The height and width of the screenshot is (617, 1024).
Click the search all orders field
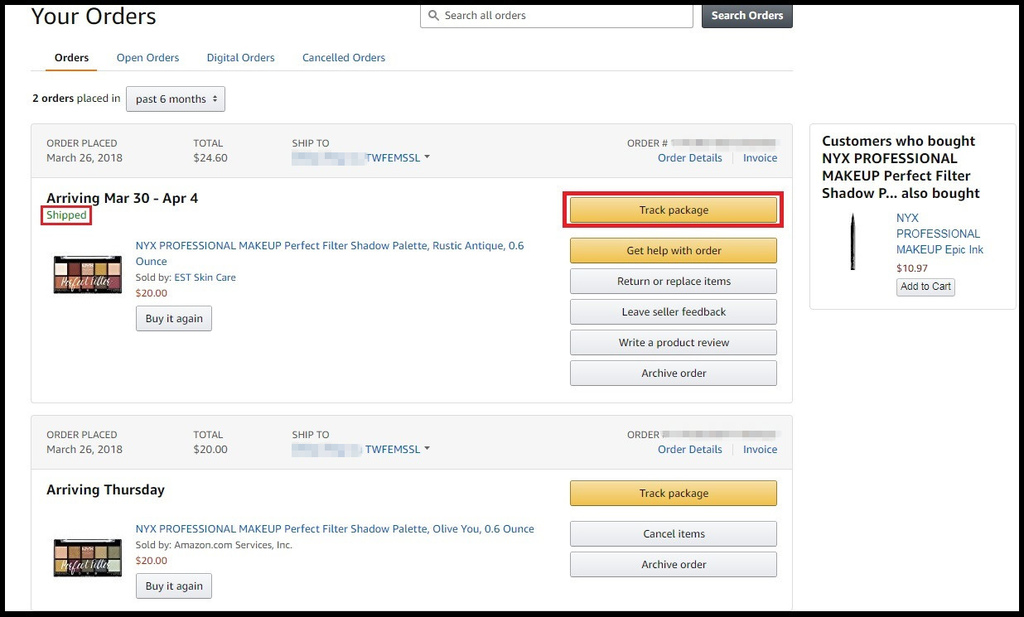pyautogui.click(x=556, y=16)
